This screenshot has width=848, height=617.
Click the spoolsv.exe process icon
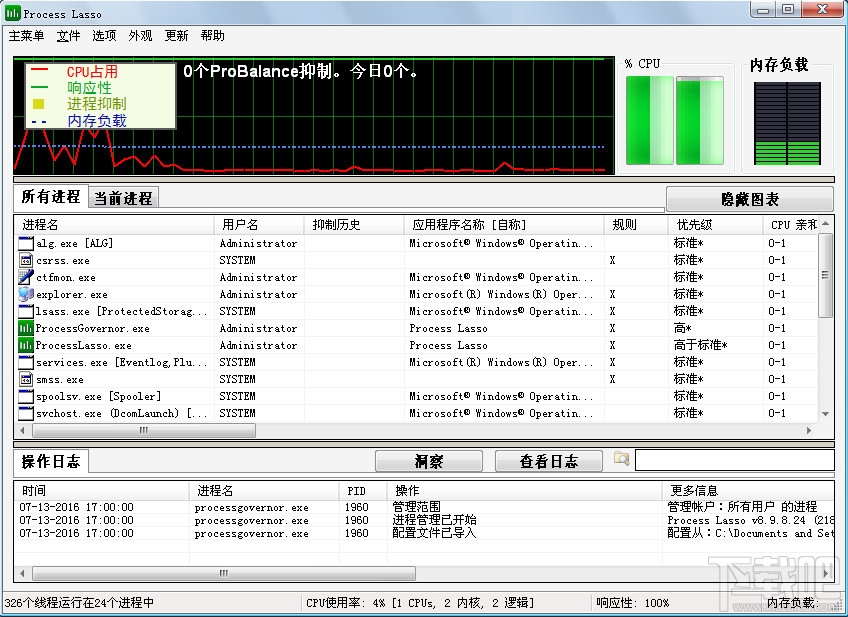[x=25, y=396]
